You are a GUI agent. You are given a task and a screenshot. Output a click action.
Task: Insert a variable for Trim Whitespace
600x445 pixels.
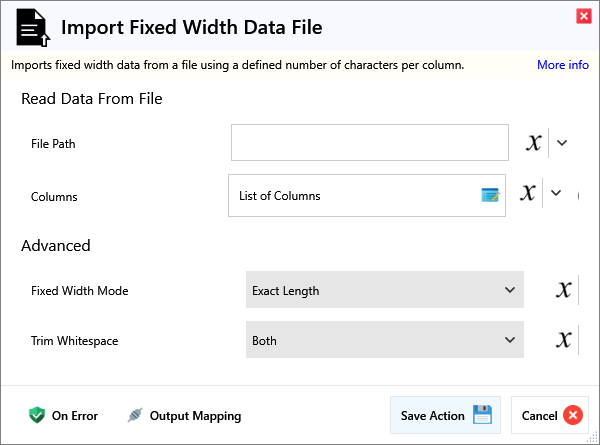click(x=565, y=341)
